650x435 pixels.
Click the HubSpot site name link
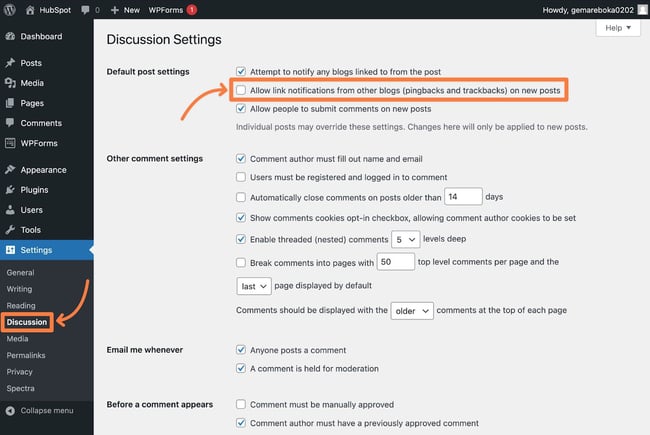(x=55, y=10)
